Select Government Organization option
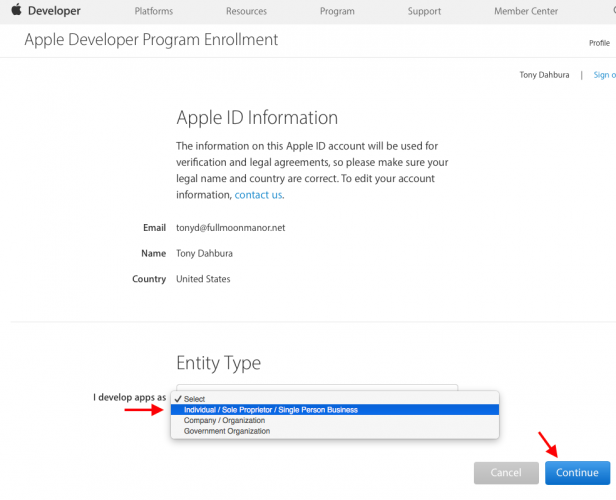This screenshot has width=616, height=500. (x=335, y=431)
